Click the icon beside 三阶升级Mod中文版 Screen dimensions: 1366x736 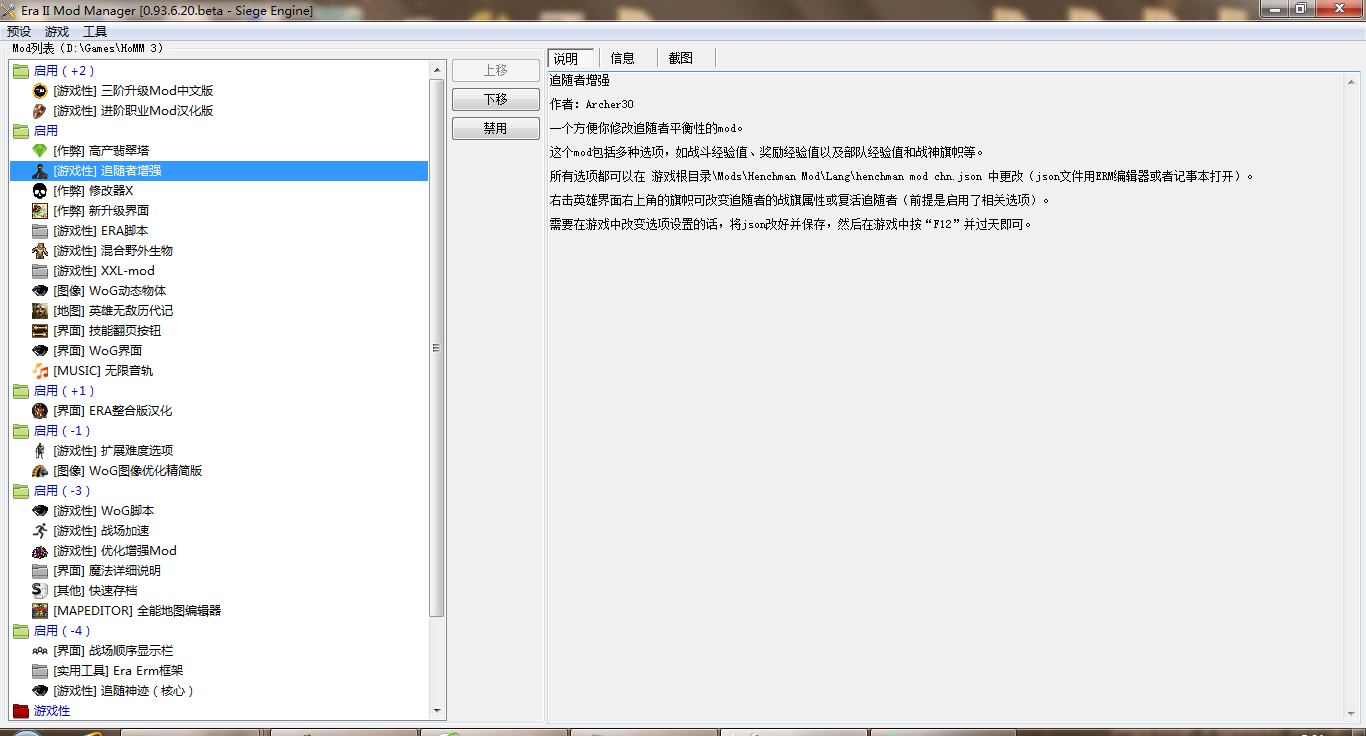click(x=39, y=91)
